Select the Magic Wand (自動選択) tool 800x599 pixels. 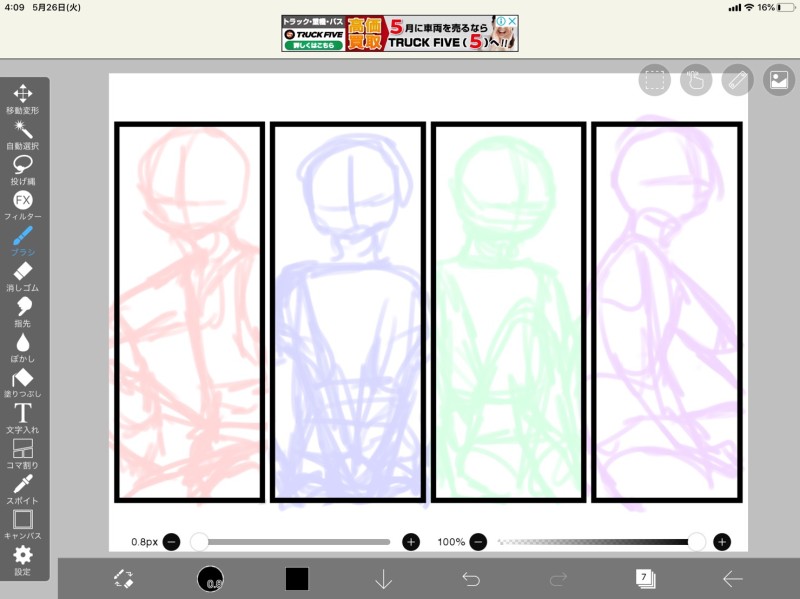pos(22,135)
